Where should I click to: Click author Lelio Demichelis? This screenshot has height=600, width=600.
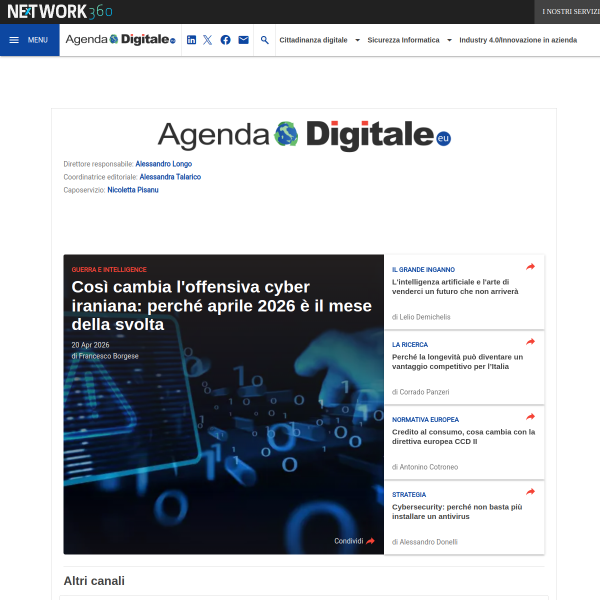[425, 317]
